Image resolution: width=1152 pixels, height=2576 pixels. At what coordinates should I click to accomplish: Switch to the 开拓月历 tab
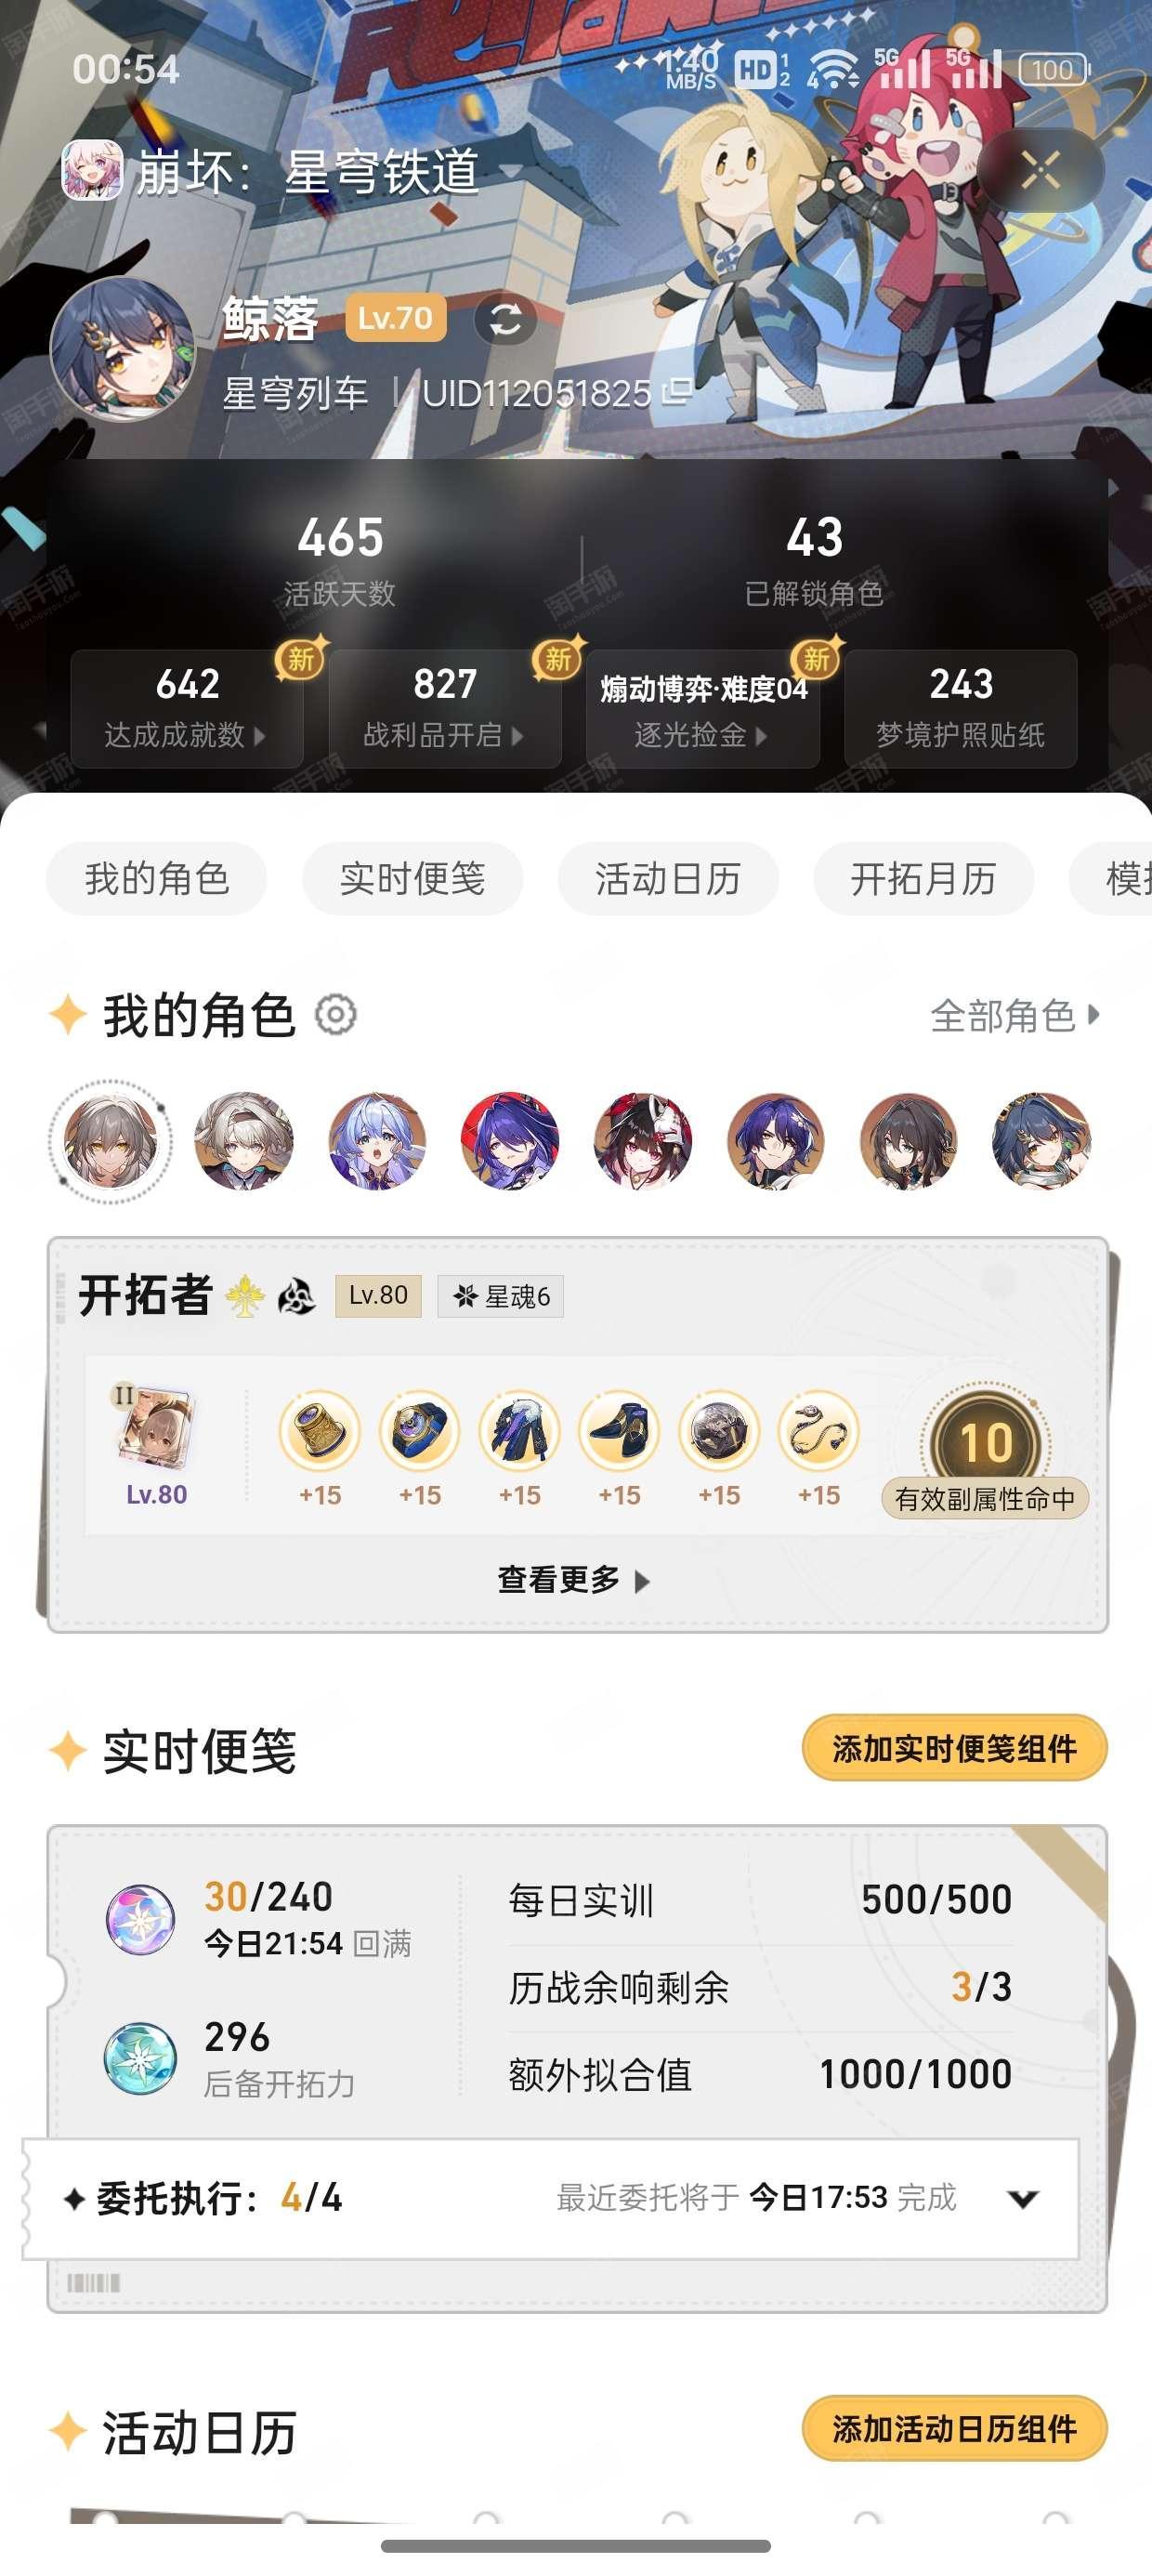click(923, 879)
